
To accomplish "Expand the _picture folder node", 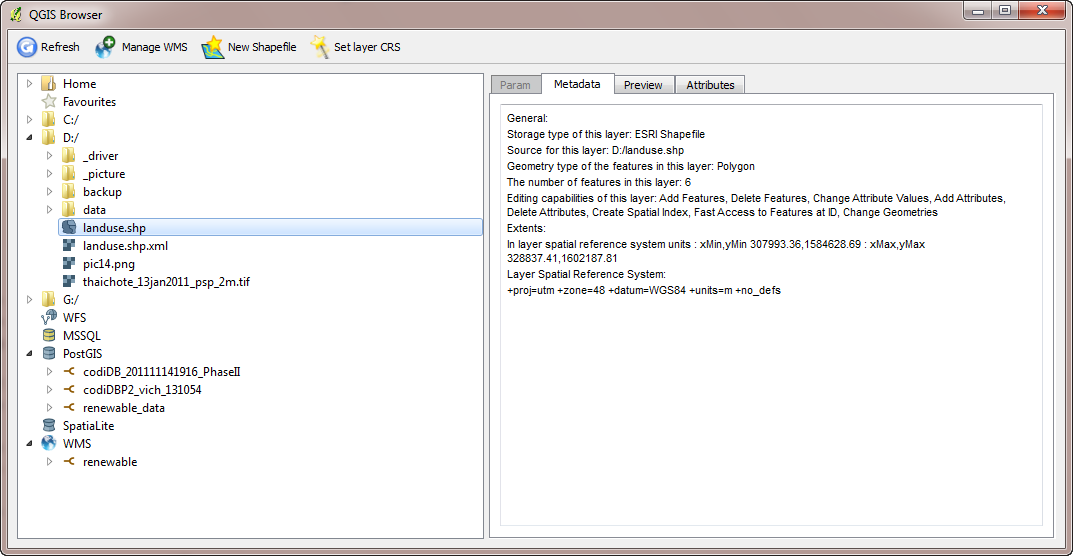I will 49,174.
